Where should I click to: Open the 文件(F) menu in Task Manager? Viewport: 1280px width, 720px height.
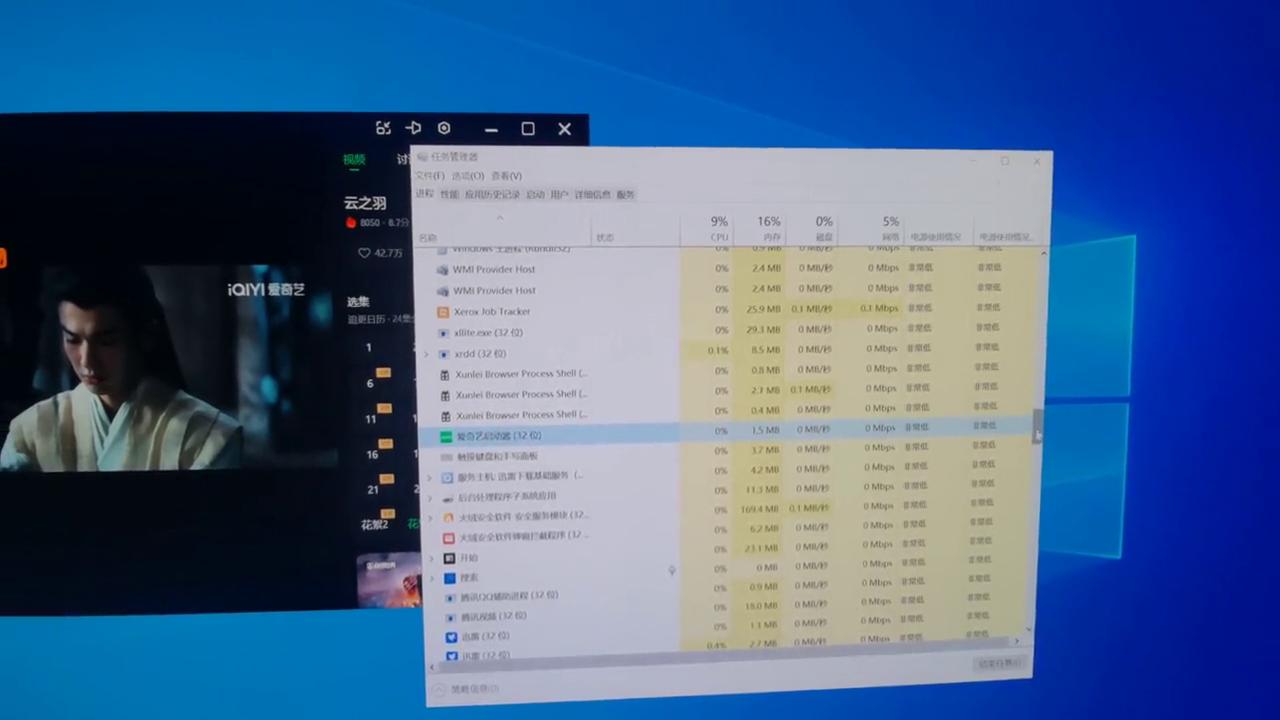point(430,176)
